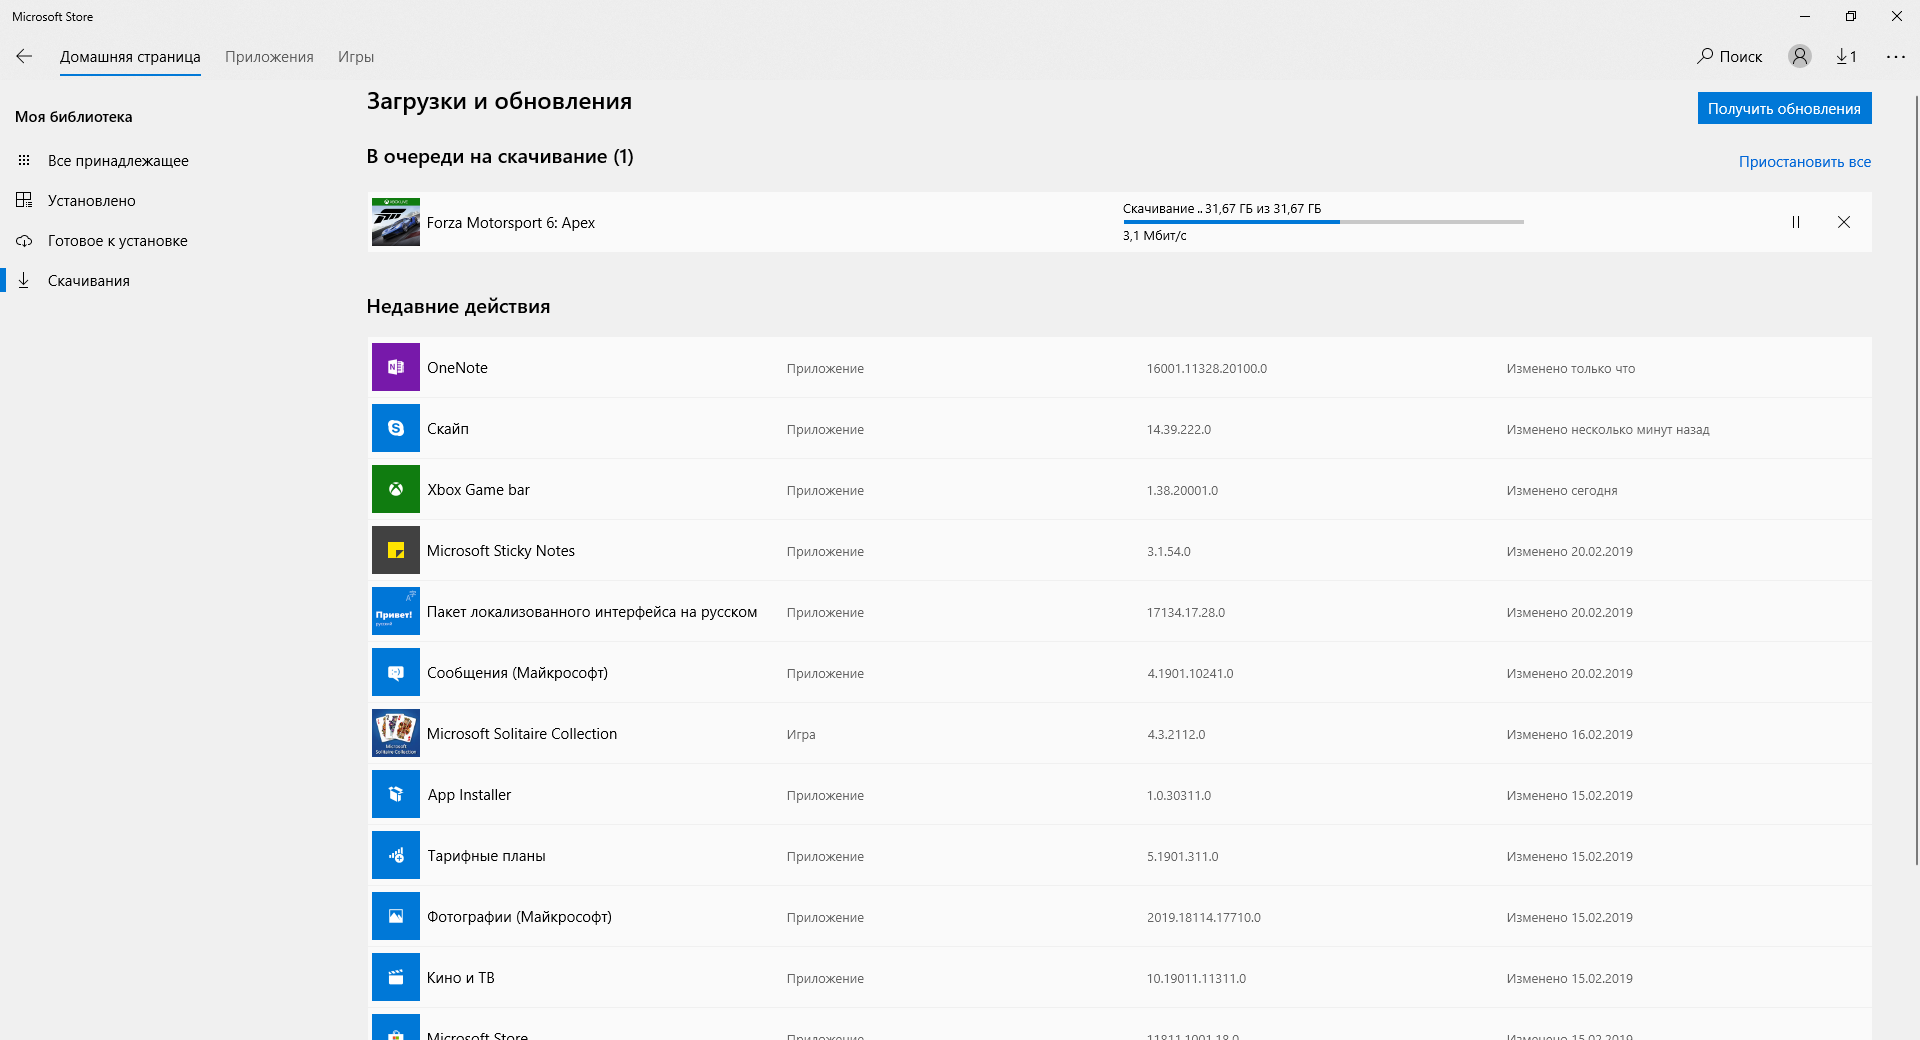
Task: Click the cloud icon beside Готовое к установке
Action: [24, 241]
